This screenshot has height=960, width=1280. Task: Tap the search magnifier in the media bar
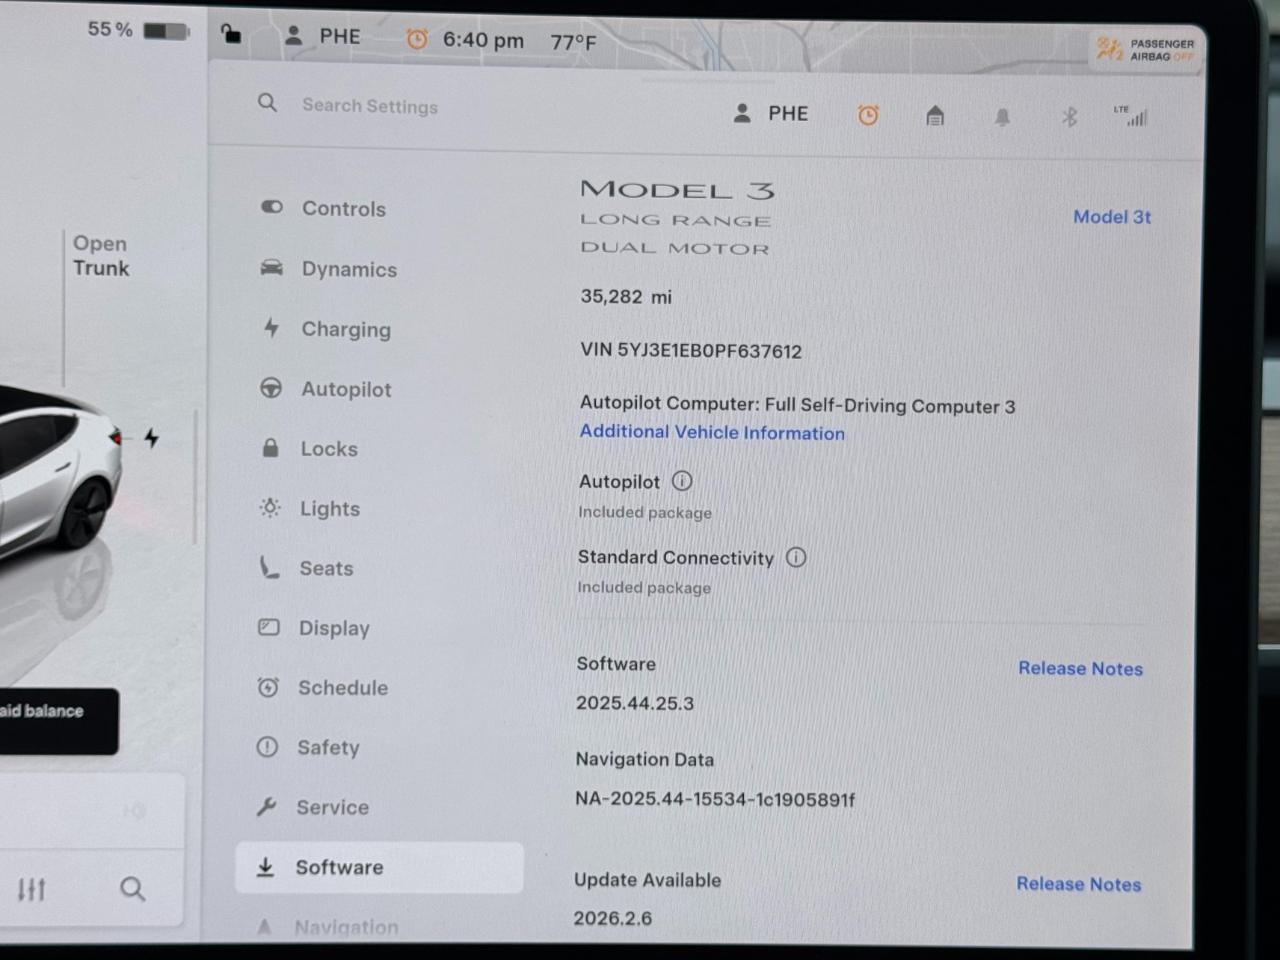133,888
